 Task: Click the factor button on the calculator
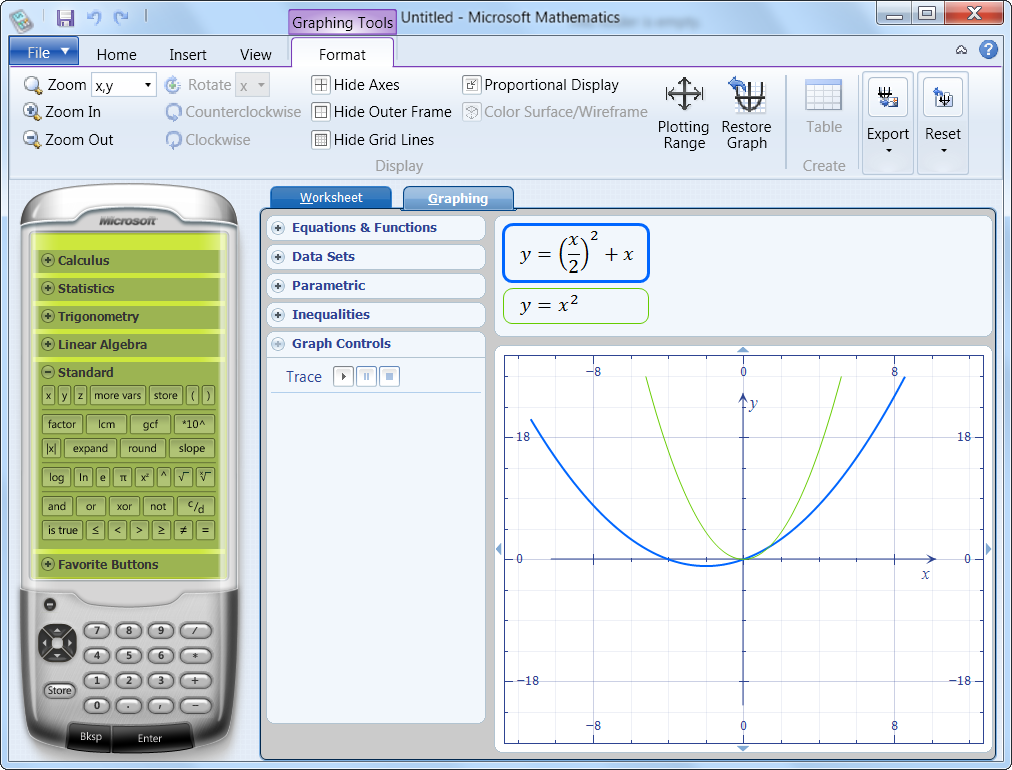click(61, 424)
